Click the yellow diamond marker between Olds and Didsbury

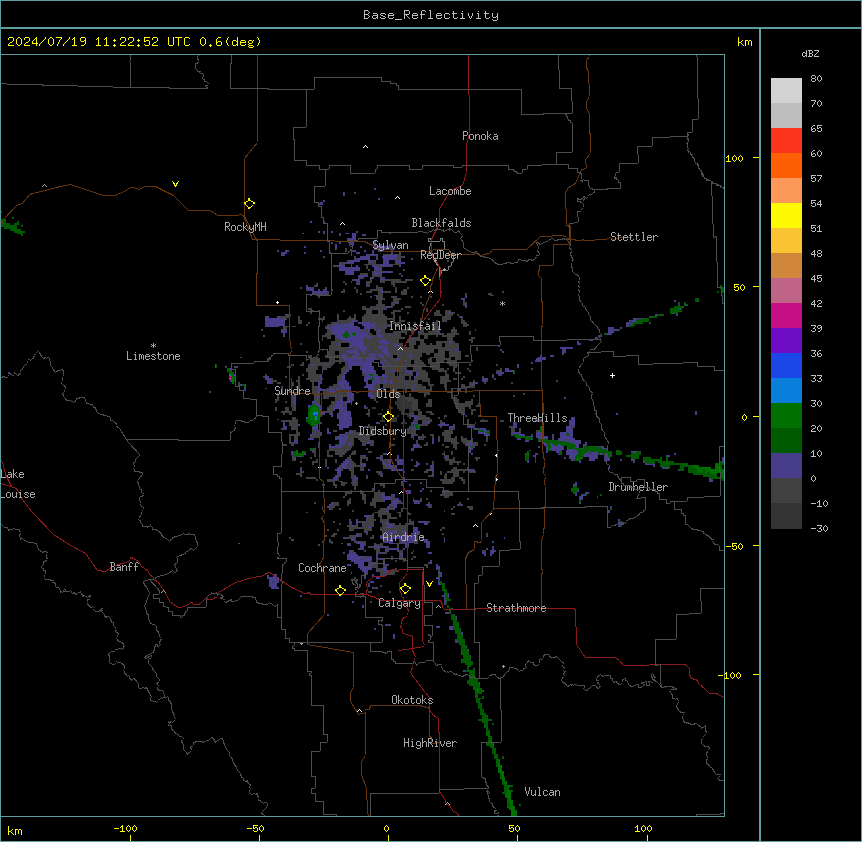point(389,417)
